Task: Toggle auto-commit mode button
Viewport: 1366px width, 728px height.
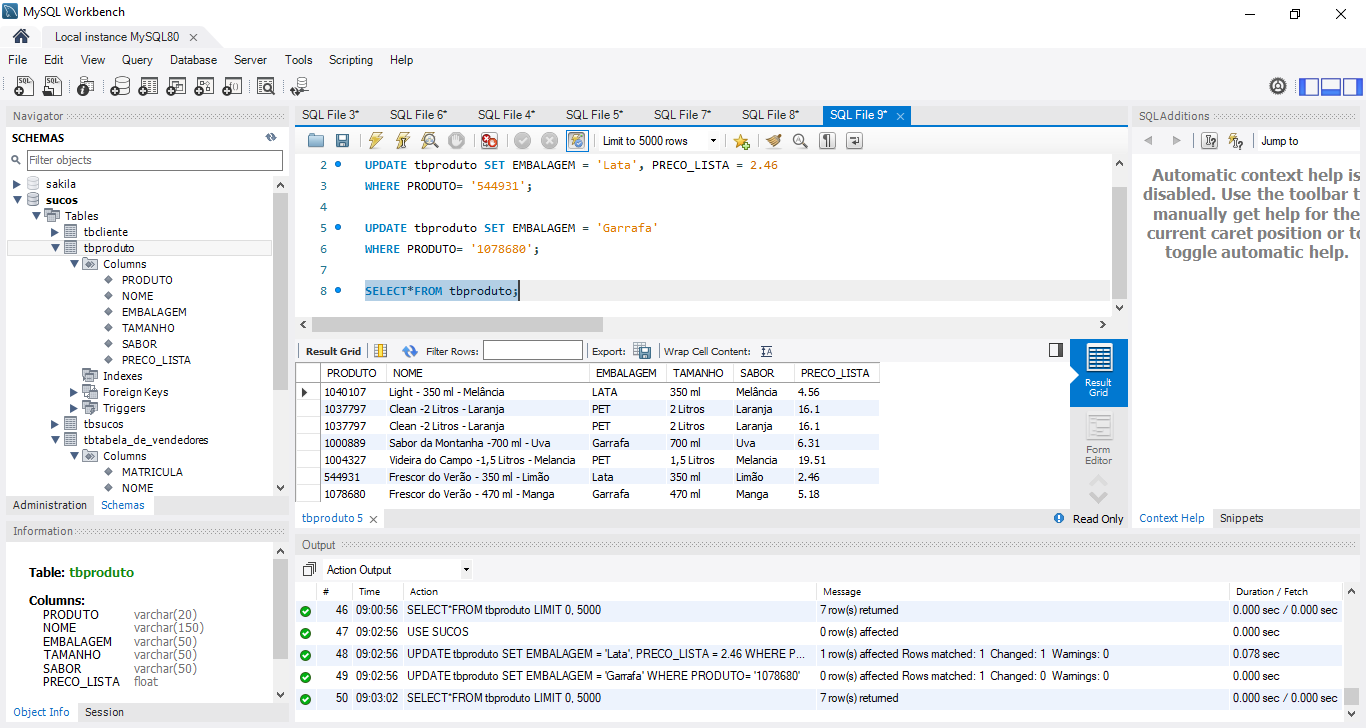Action: 577,141
